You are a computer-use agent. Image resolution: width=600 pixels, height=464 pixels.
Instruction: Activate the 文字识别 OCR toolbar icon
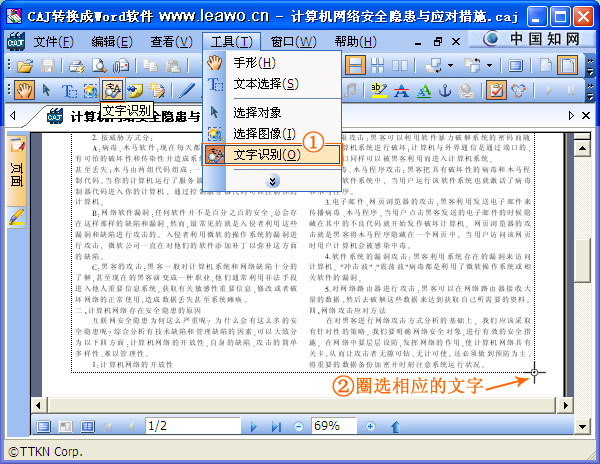112,90
